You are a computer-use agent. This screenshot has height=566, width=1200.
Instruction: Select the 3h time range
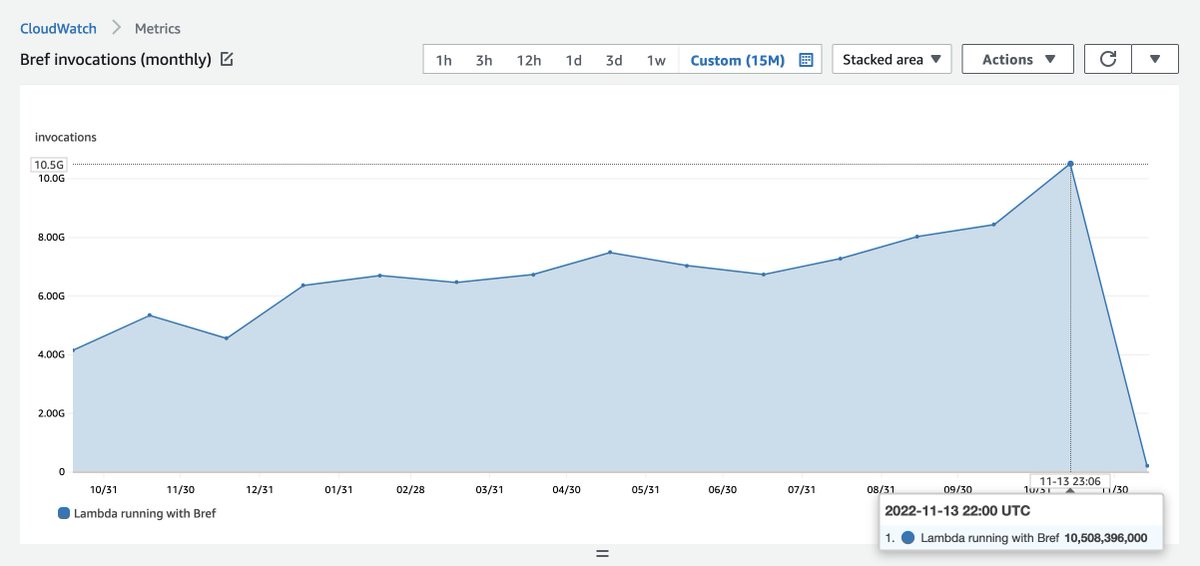point(484,60)
